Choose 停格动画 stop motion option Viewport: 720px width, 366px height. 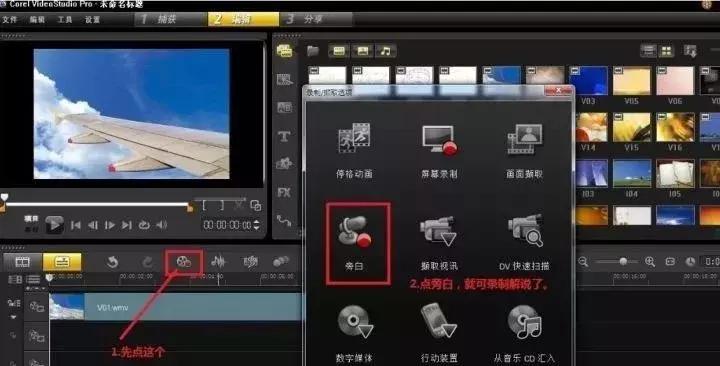[354, 150]
